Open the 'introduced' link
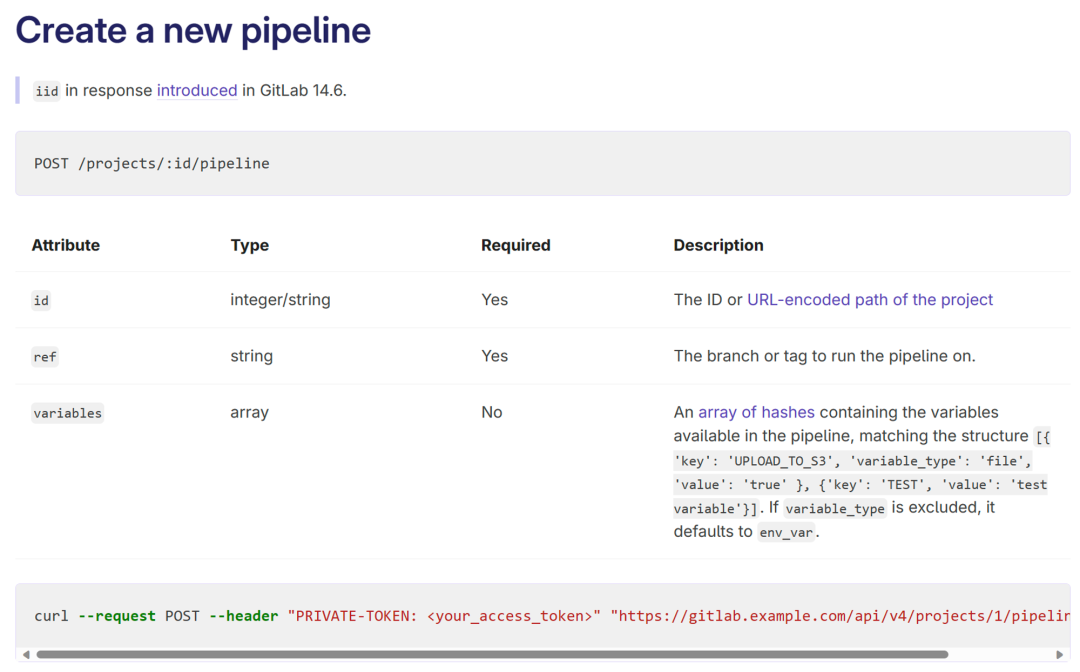Viewport: 1080px width, 672px height. pyautogui.click(x=197, y=90)
